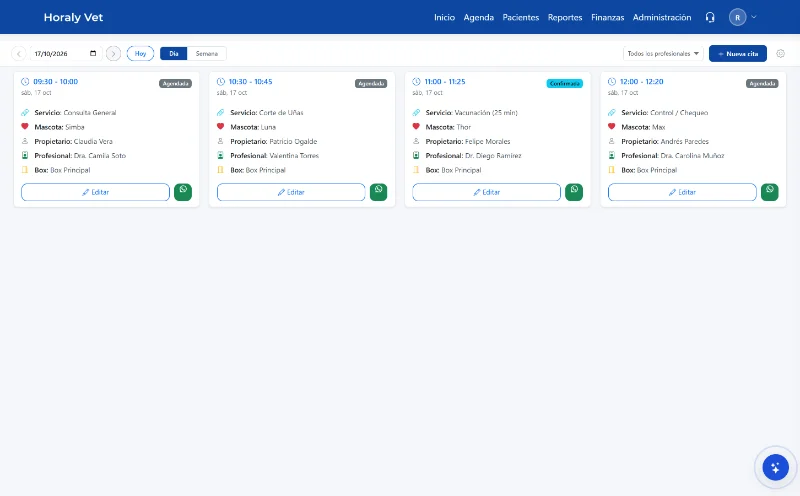Open the AI assistant sparkle button

click(x=776, y=467)
